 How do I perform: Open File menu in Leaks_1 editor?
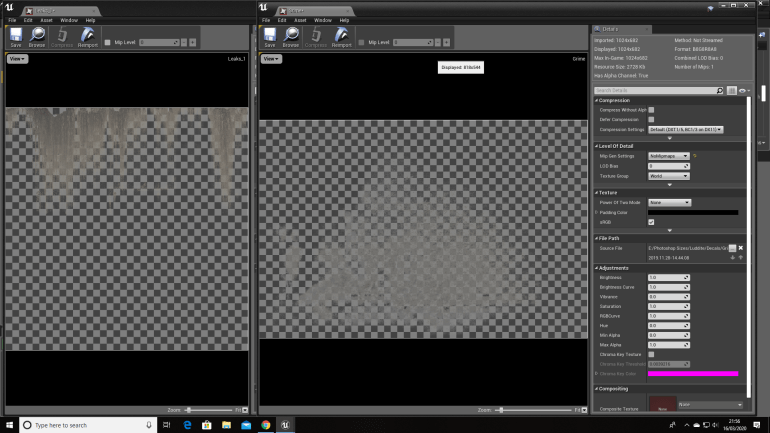pyautogui.click(x=12, y=20)
